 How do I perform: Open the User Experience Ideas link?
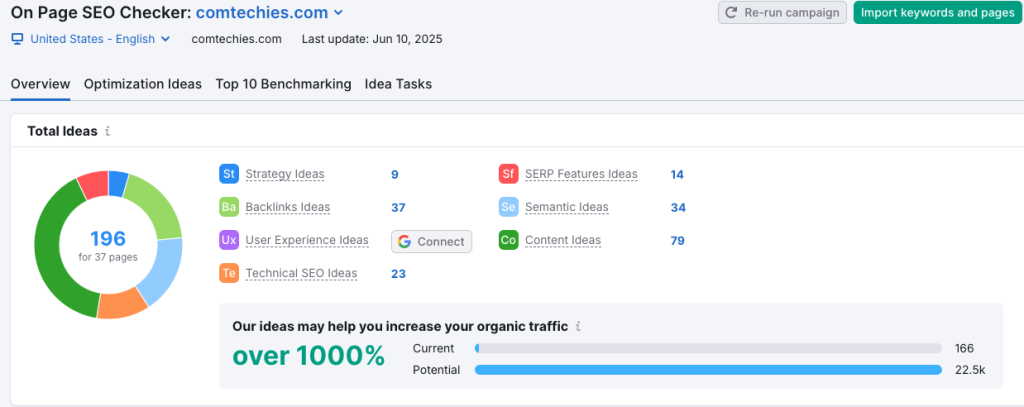(307, 240)
